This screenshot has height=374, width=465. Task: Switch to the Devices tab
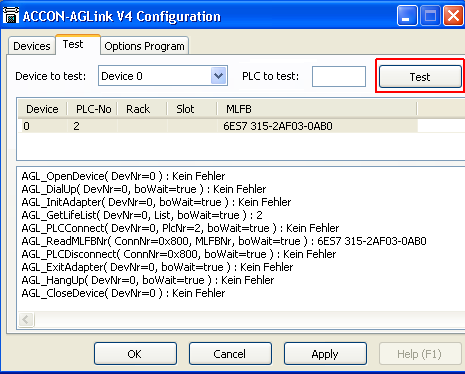point(32,46)
